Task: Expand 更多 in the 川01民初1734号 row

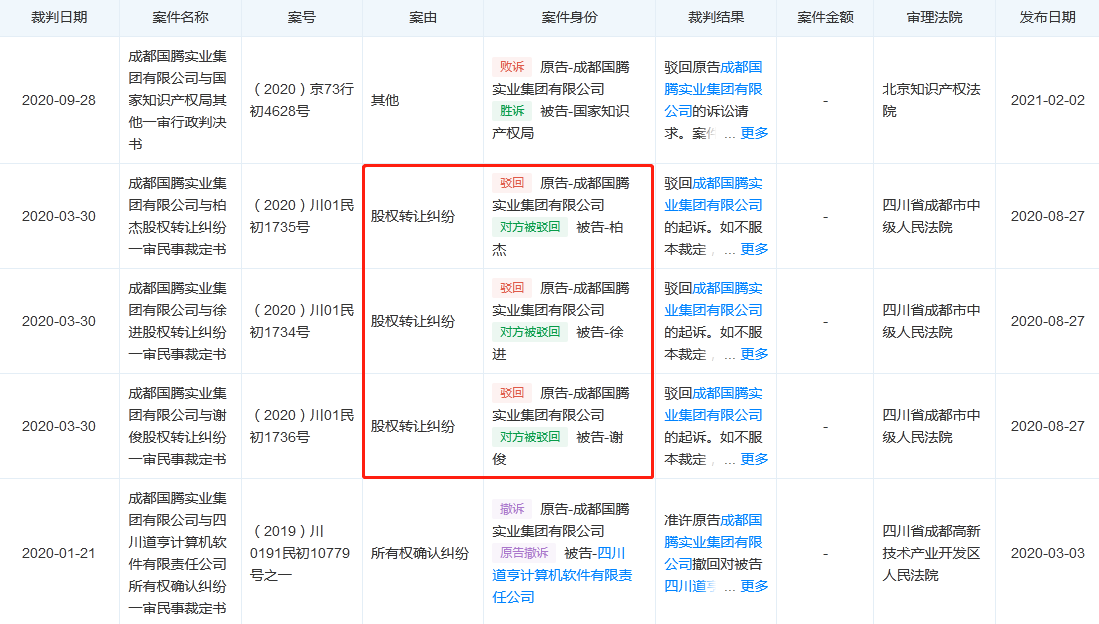Action: click(x=754, y=354)
